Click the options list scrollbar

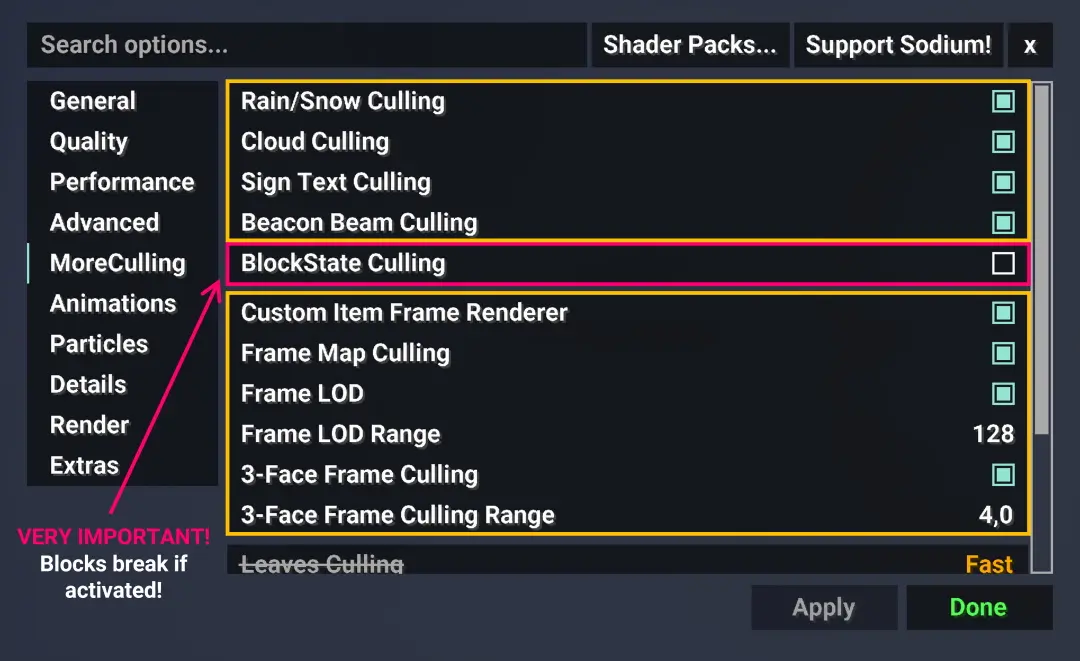pos(1042,259)
